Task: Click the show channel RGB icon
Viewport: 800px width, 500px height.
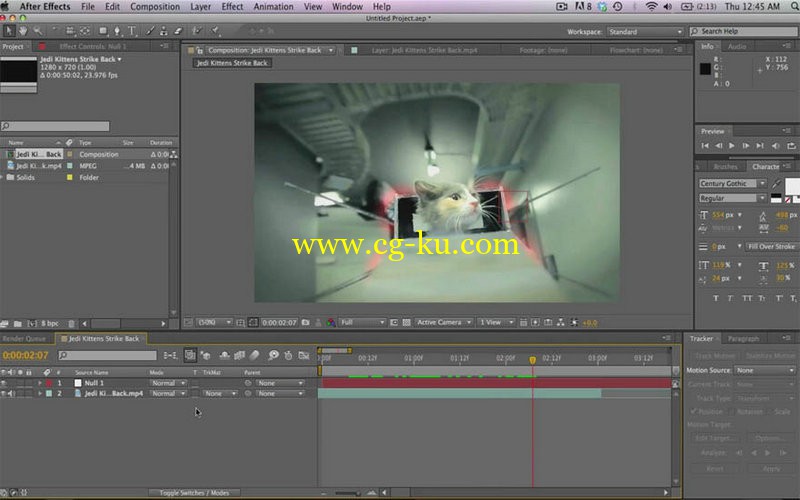Action: pos(331,322)
